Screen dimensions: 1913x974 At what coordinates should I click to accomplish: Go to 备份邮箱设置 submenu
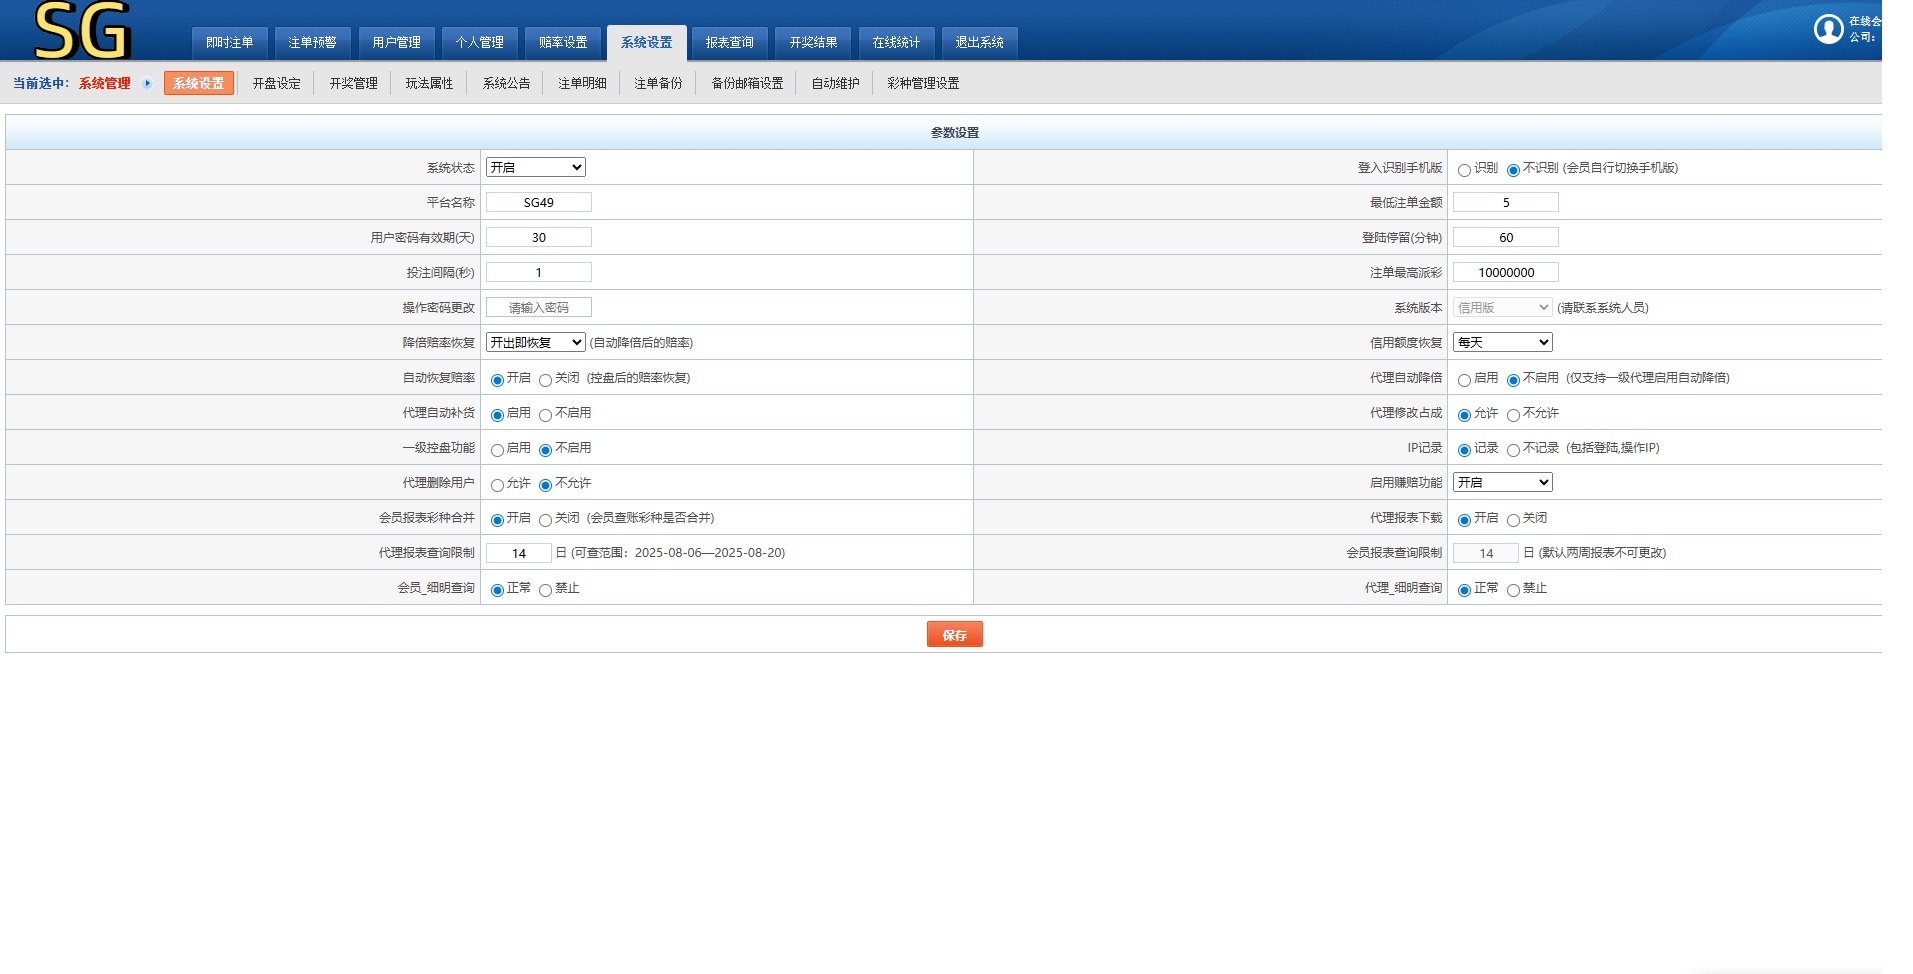747,83
